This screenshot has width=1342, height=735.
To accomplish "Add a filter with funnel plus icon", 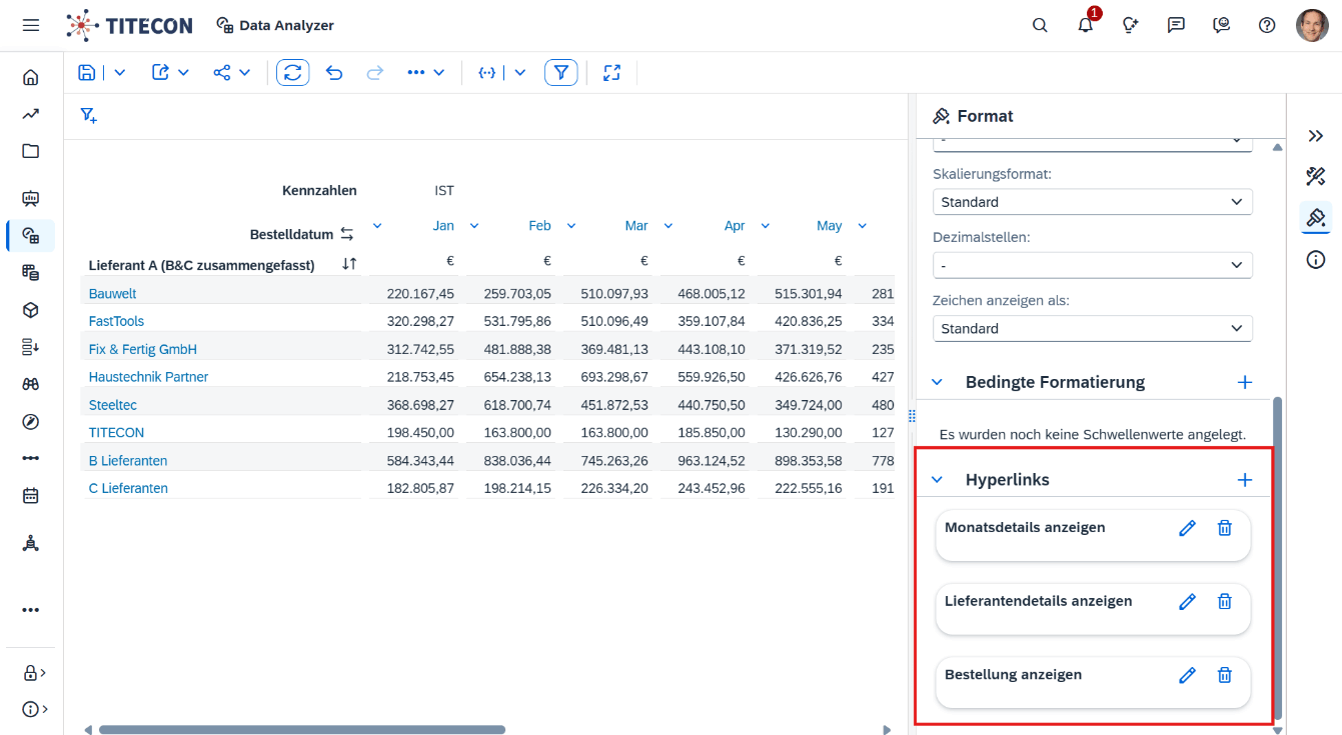I will point(88,116).
